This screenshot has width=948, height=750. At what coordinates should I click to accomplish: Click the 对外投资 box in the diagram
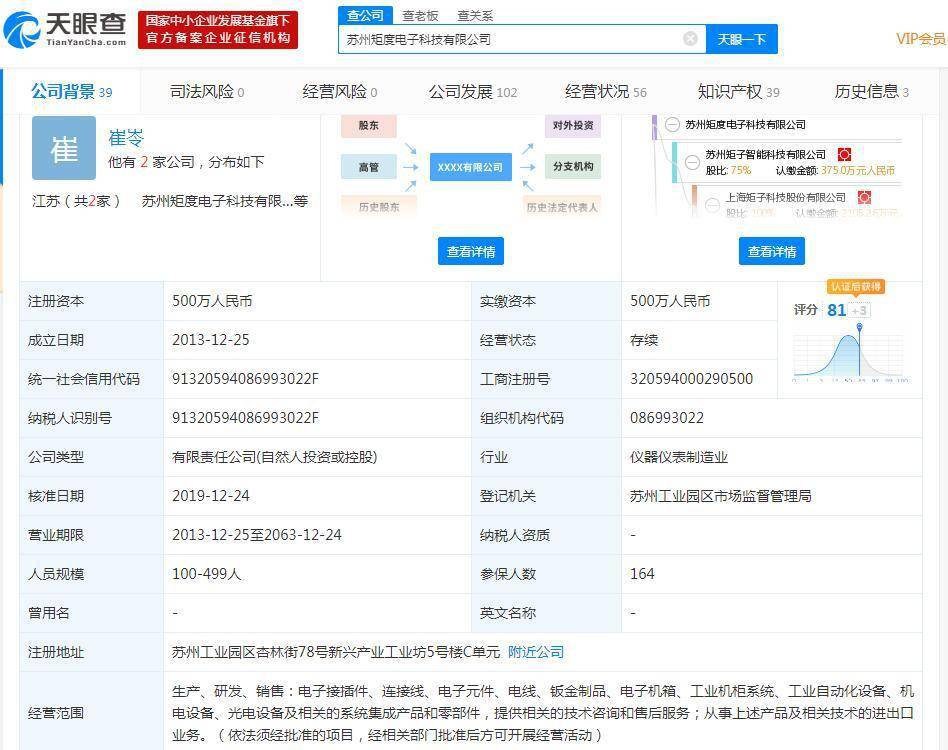point(573,126)
